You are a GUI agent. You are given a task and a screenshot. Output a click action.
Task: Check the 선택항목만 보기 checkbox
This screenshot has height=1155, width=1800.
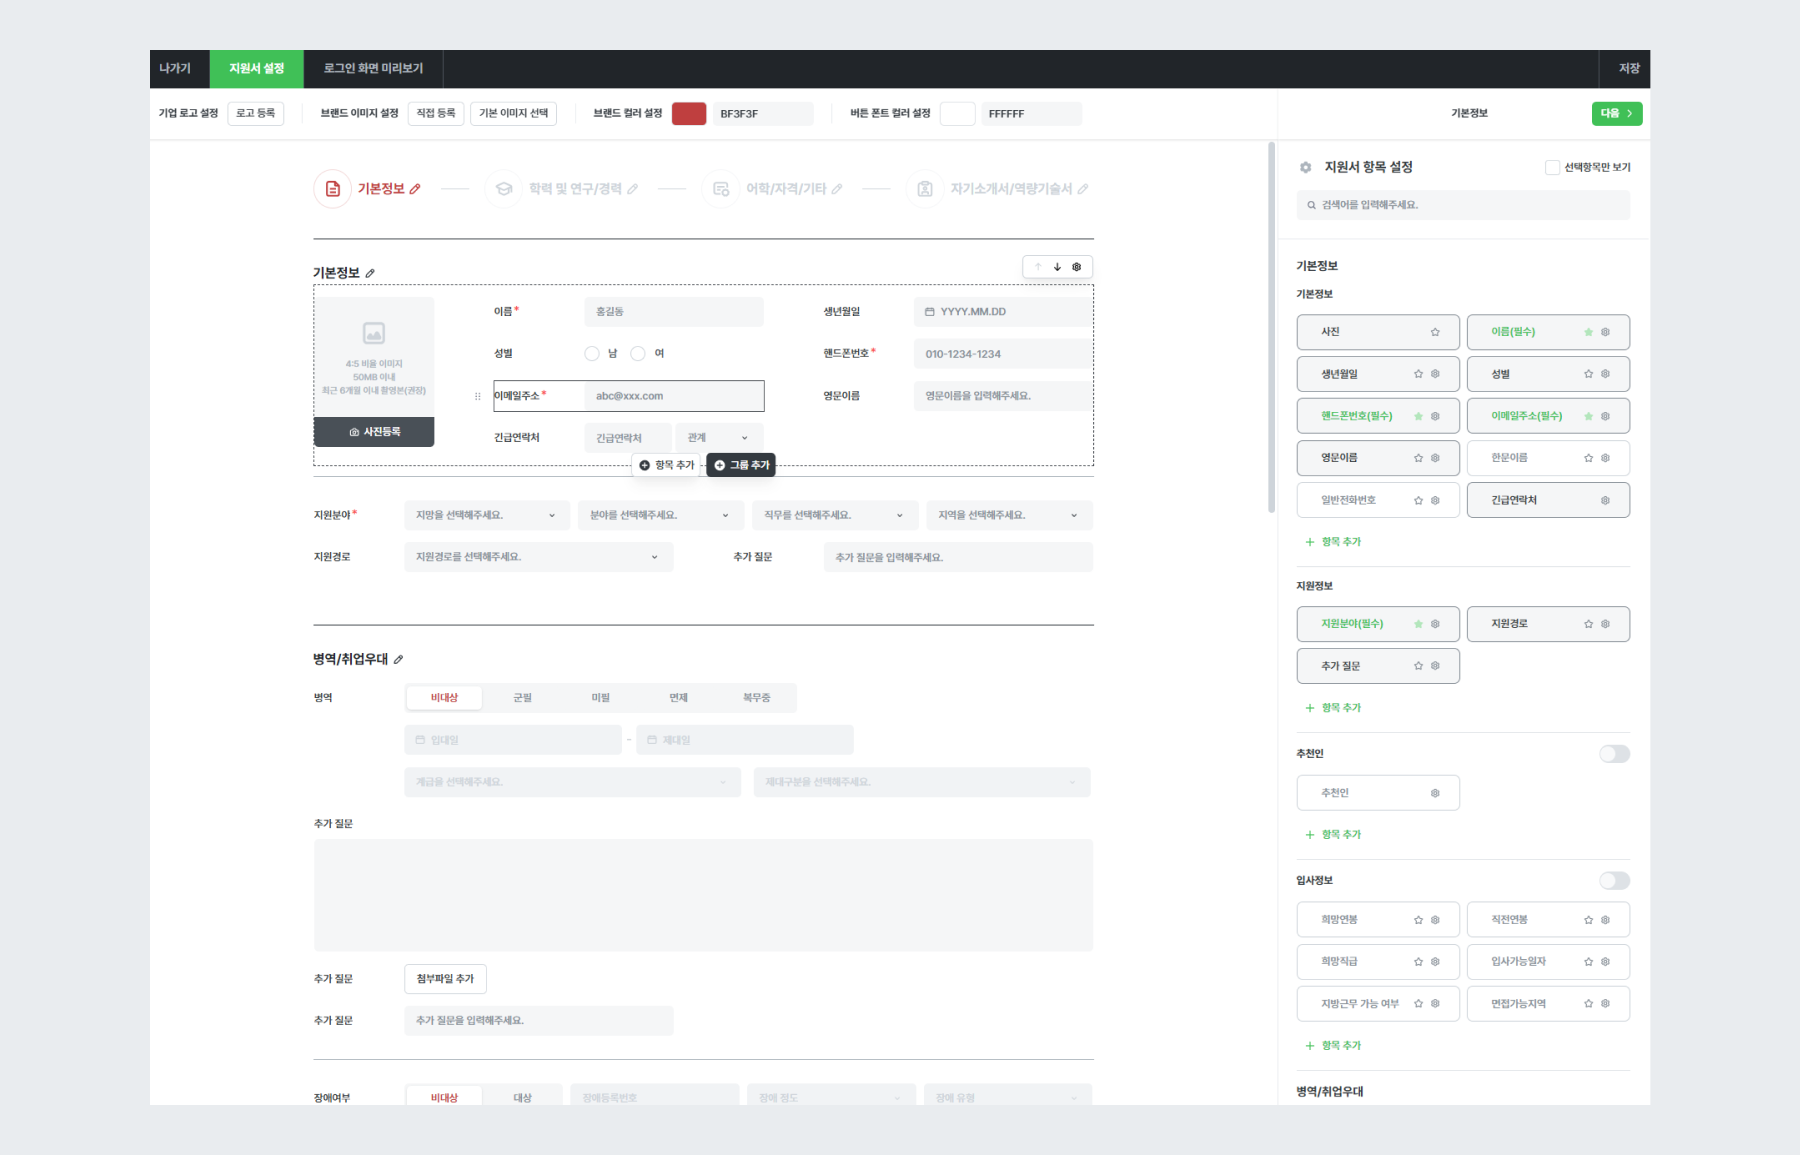click(x=1552, y=167)
